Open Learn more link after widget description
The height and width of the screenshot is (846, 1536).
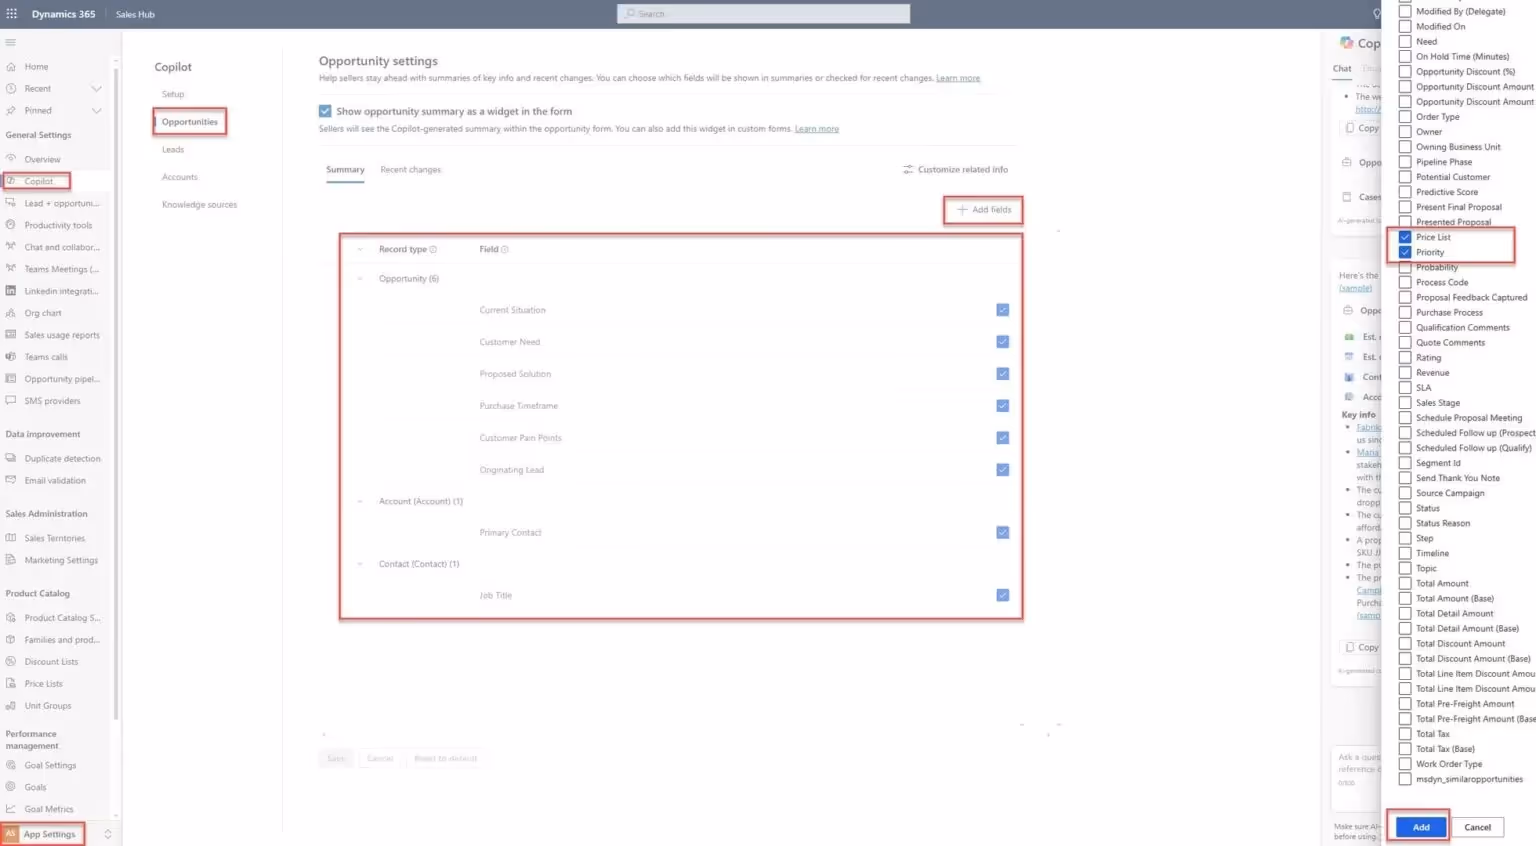[x=817, y=129]
